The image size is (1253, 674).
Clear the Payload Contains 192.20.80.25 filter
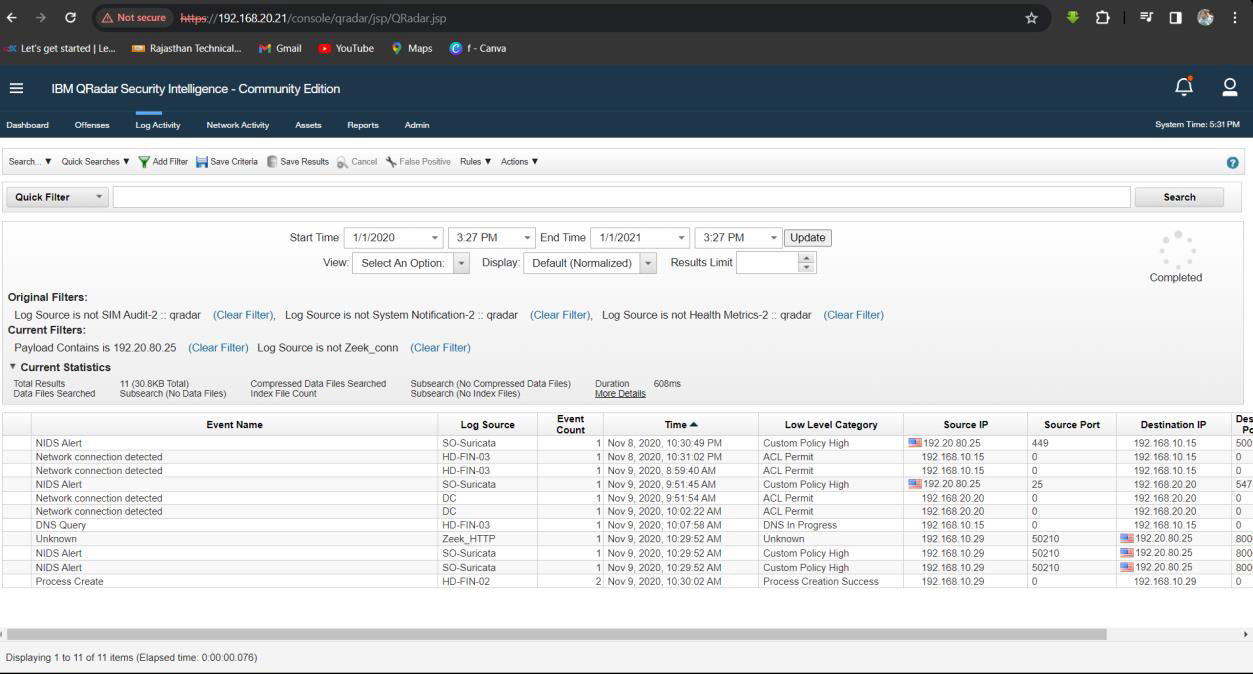click(218, 348)
